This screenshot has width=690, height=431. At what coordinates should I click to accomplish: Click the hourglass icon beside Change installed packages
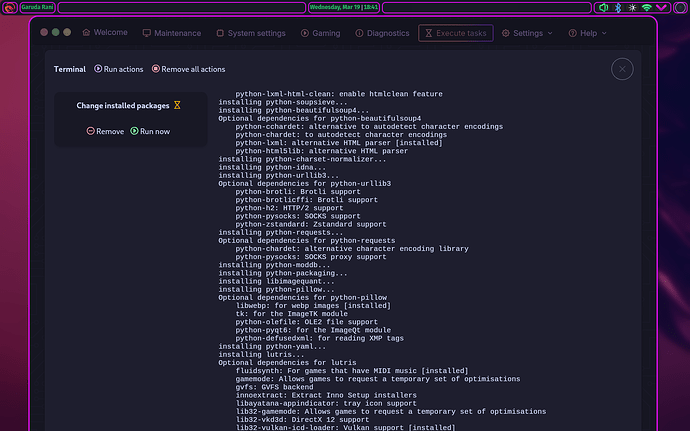177,105
